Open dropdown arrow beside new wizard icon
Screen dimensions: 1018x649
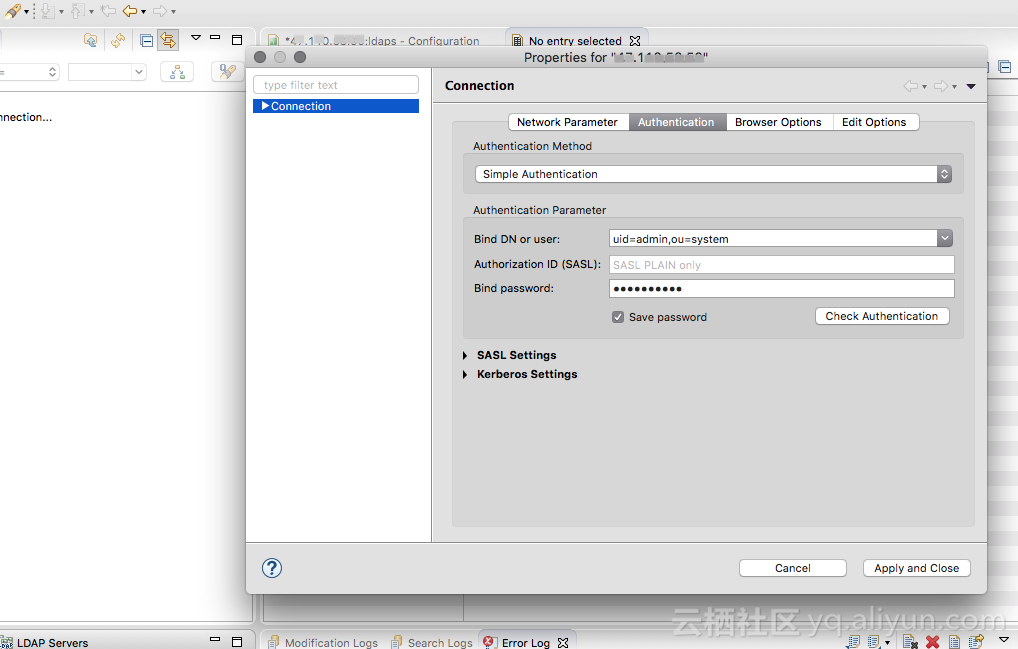pos(26,12)
